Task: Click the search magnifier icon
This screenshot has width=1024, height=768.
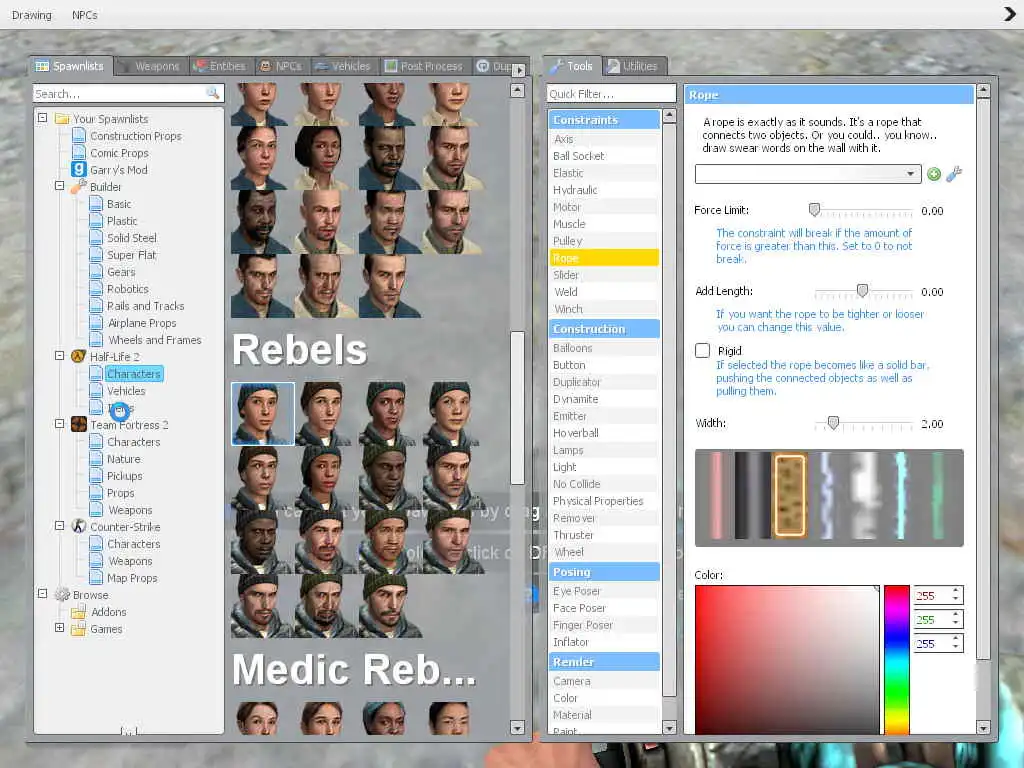Action: coord(213,93)
